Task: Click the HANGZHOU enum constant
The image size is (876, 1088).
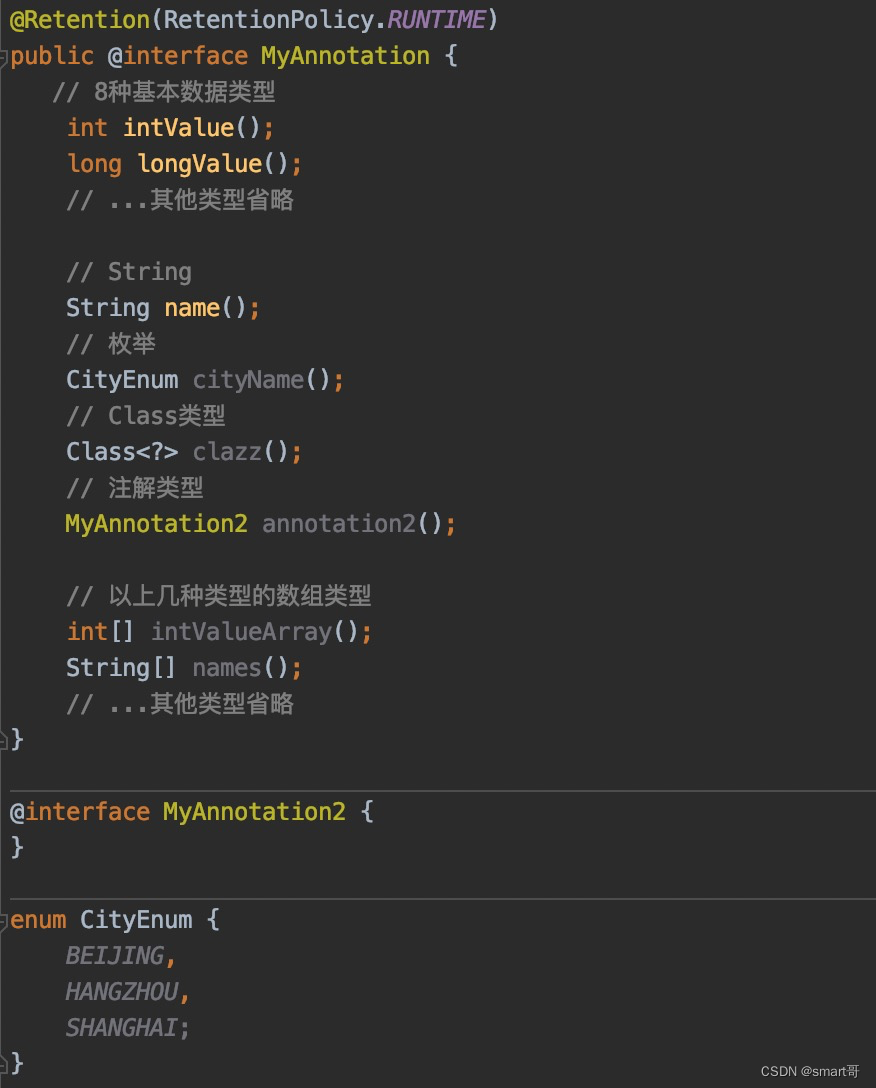Action: click(x=122, y=992)
